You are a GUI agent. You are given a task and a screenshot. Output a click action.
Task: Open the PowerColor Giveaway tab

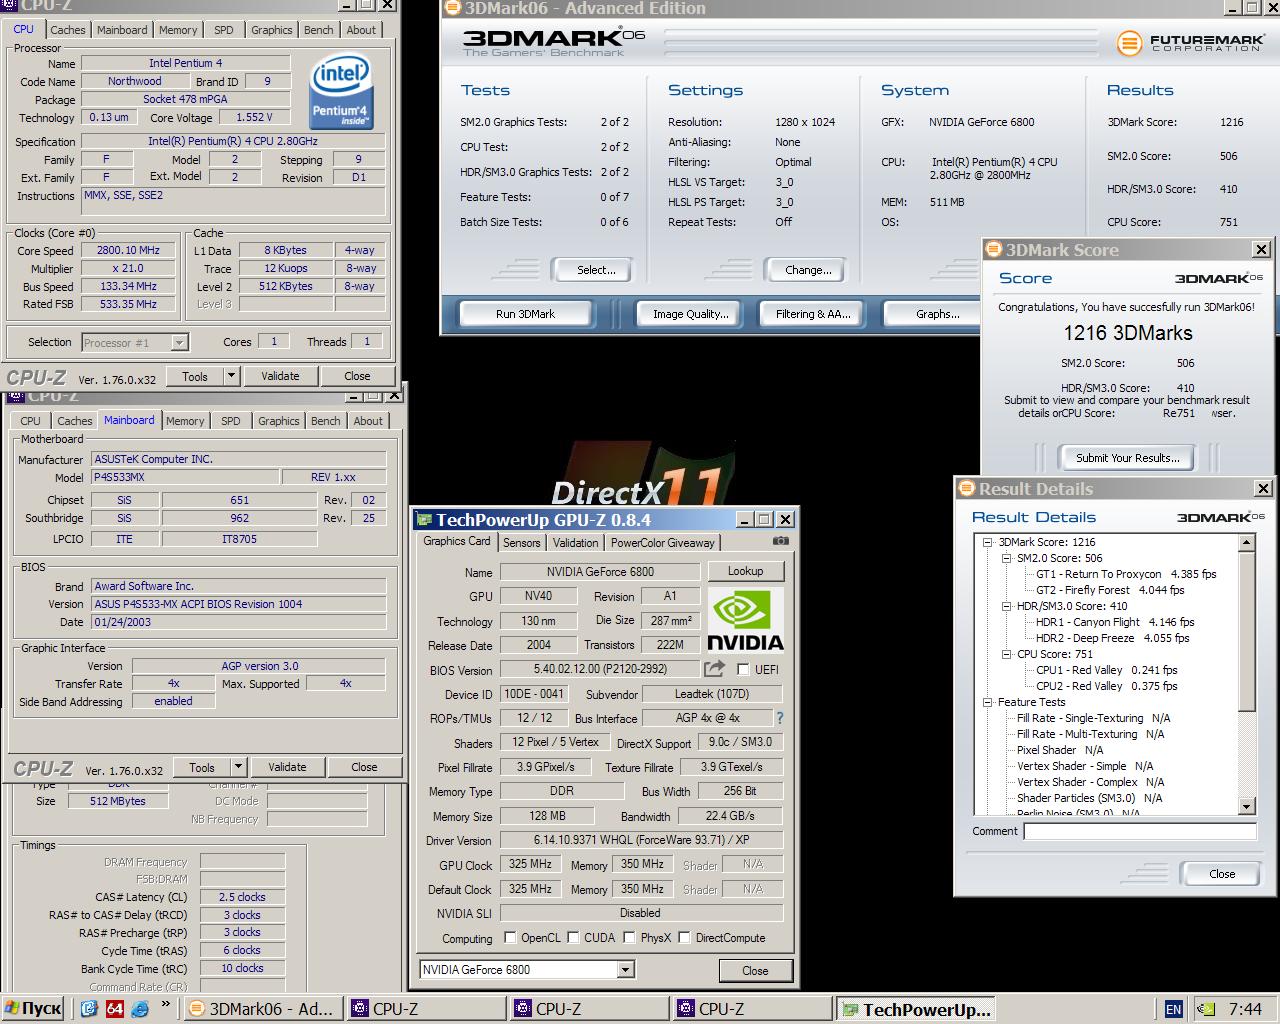click(x=662, y=543)
